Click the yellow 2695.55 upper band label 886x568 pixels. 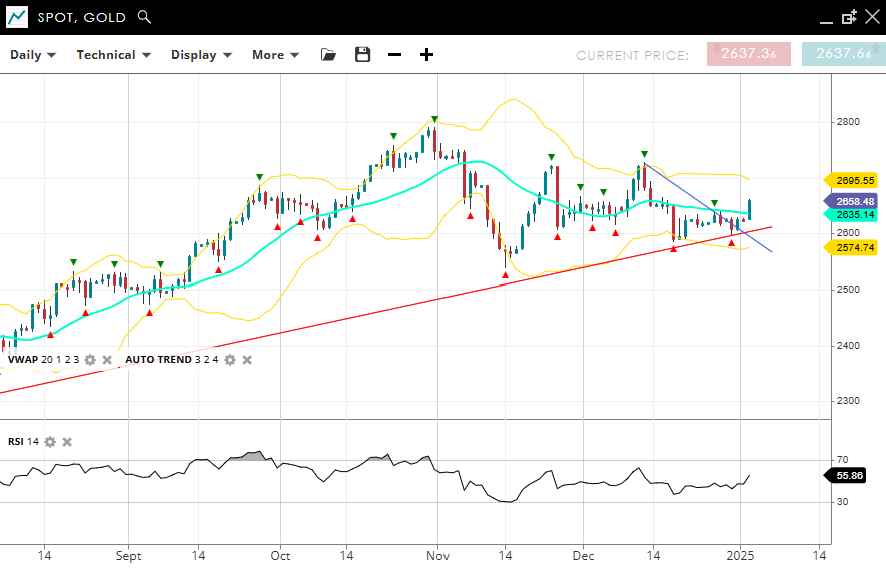tap(854, 180)
